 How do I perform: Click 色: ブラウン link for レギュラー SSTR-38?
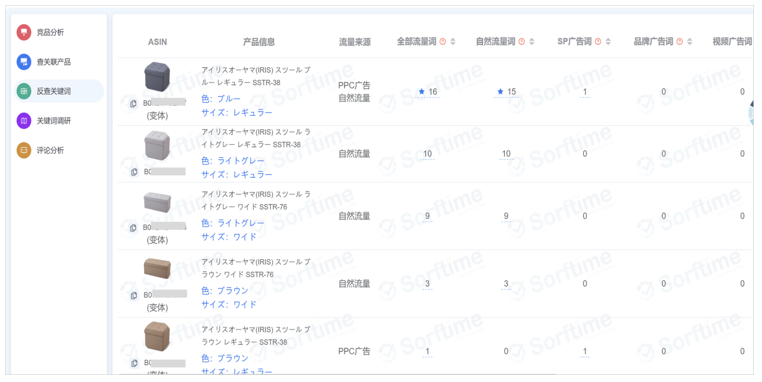click(225, 358)
